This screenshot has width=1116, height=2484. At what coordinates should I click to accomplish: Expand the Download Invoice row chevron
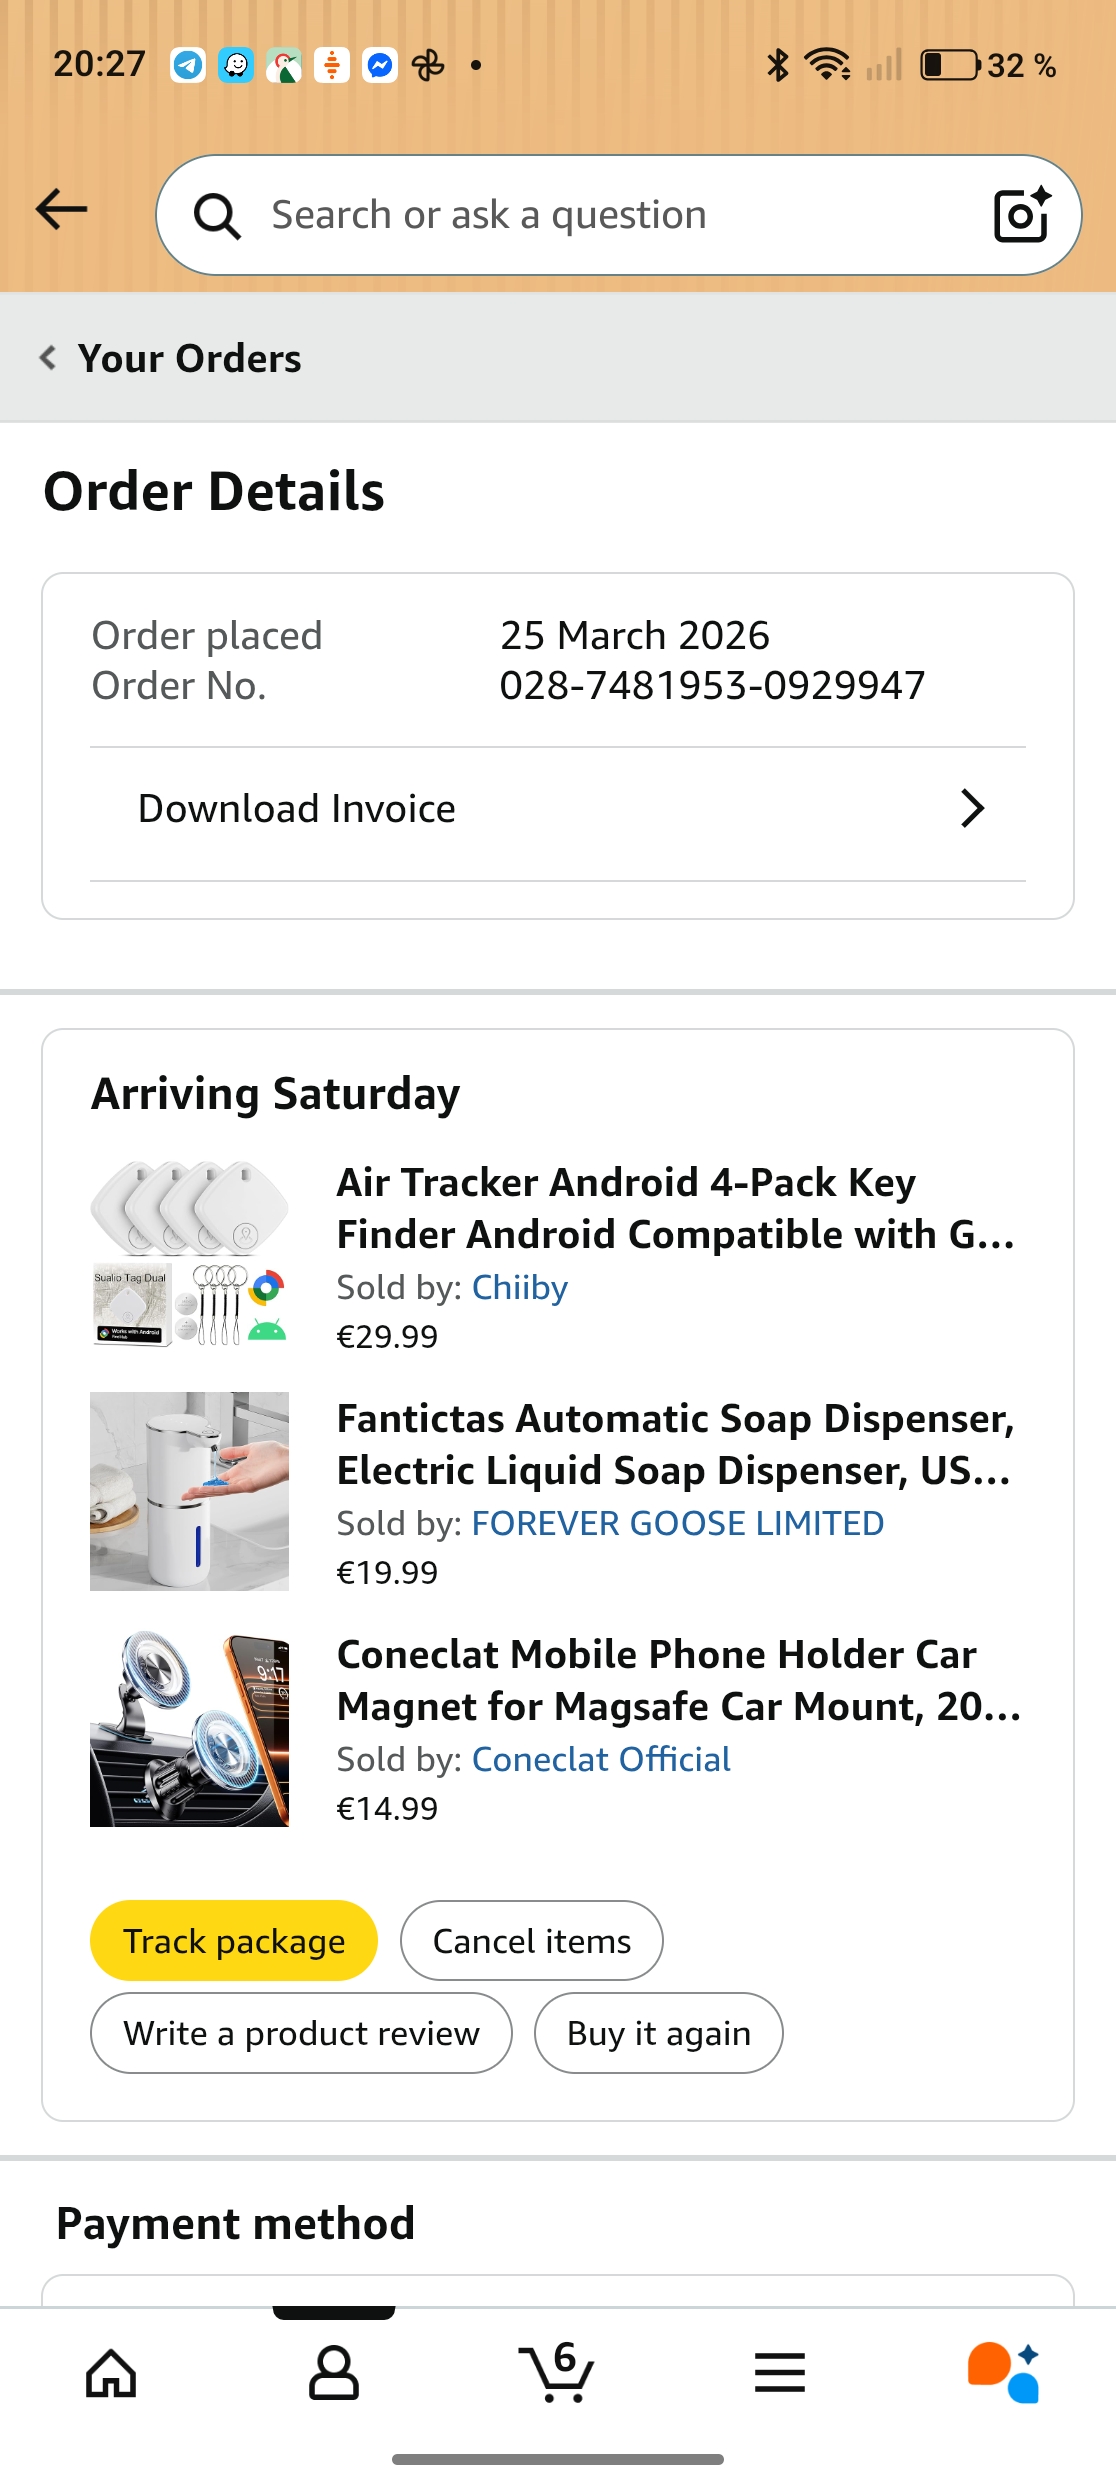point(972,808)
